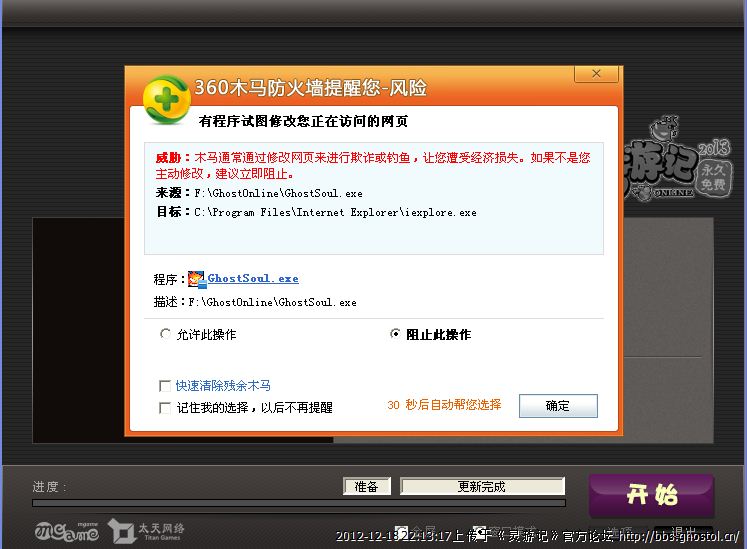Click the Mgame logo at bottom left

click(x=66, y=531)
